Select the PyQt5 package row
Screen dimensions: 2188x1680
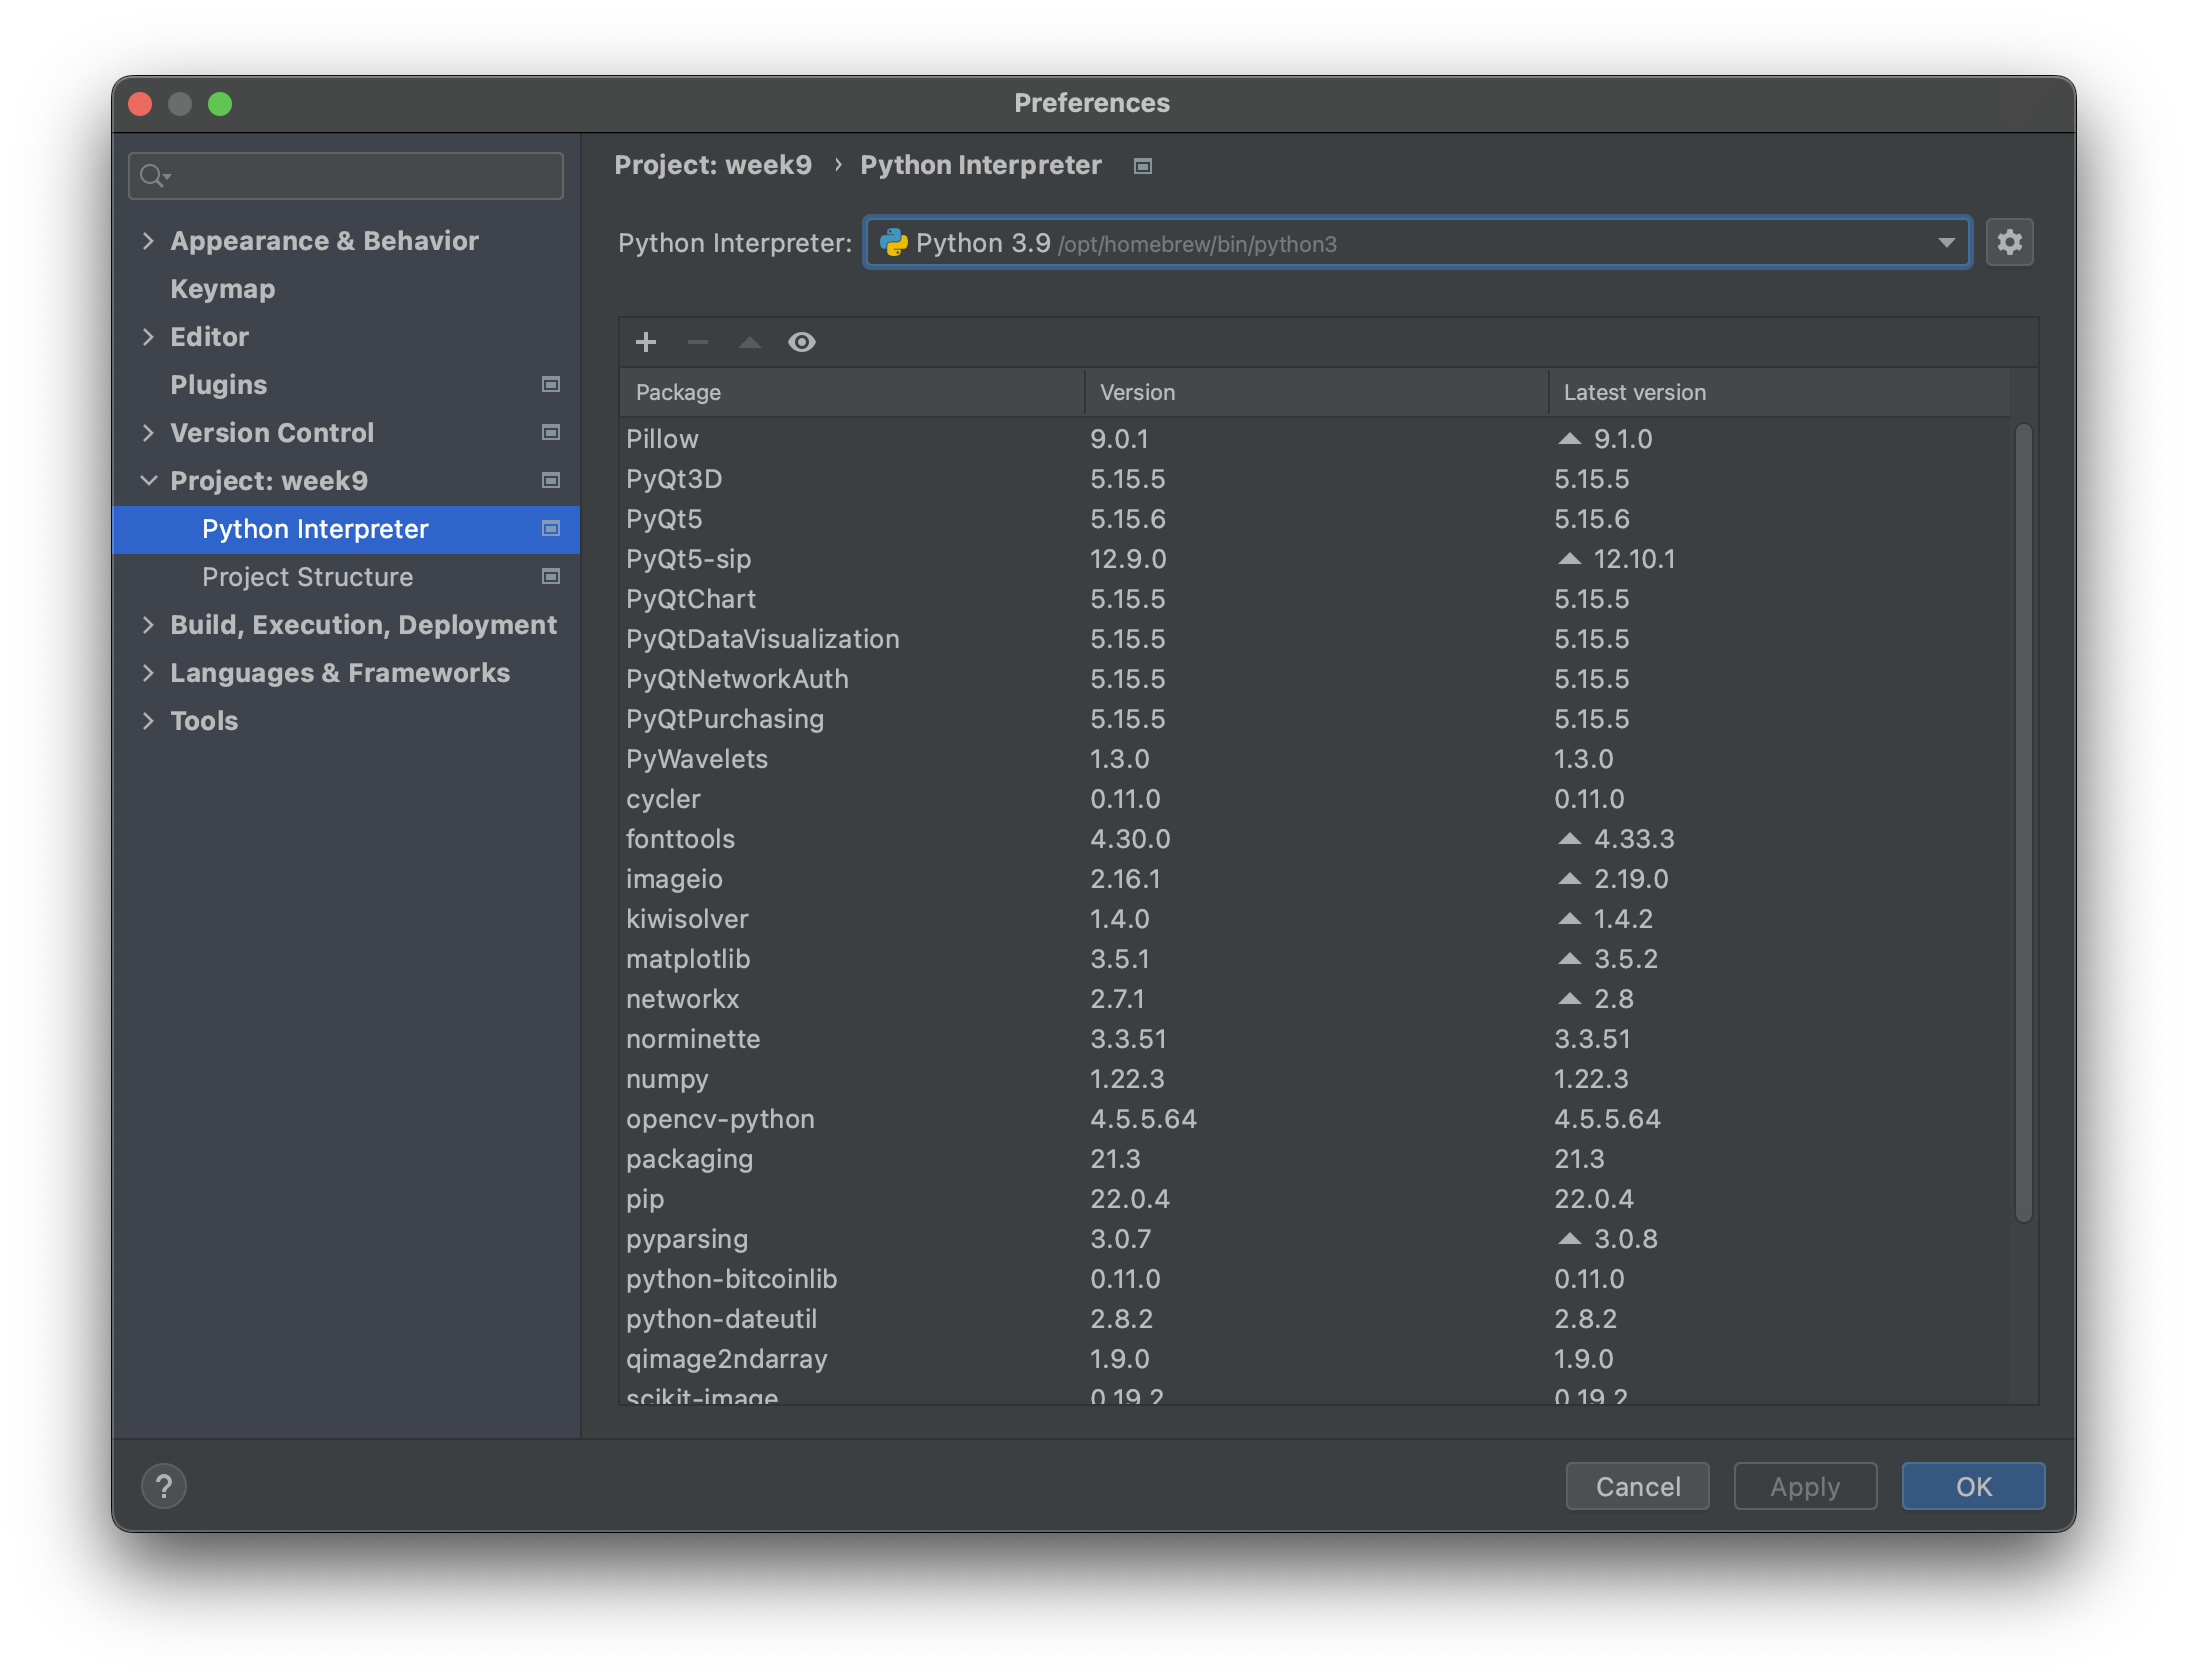(1315, 518)
